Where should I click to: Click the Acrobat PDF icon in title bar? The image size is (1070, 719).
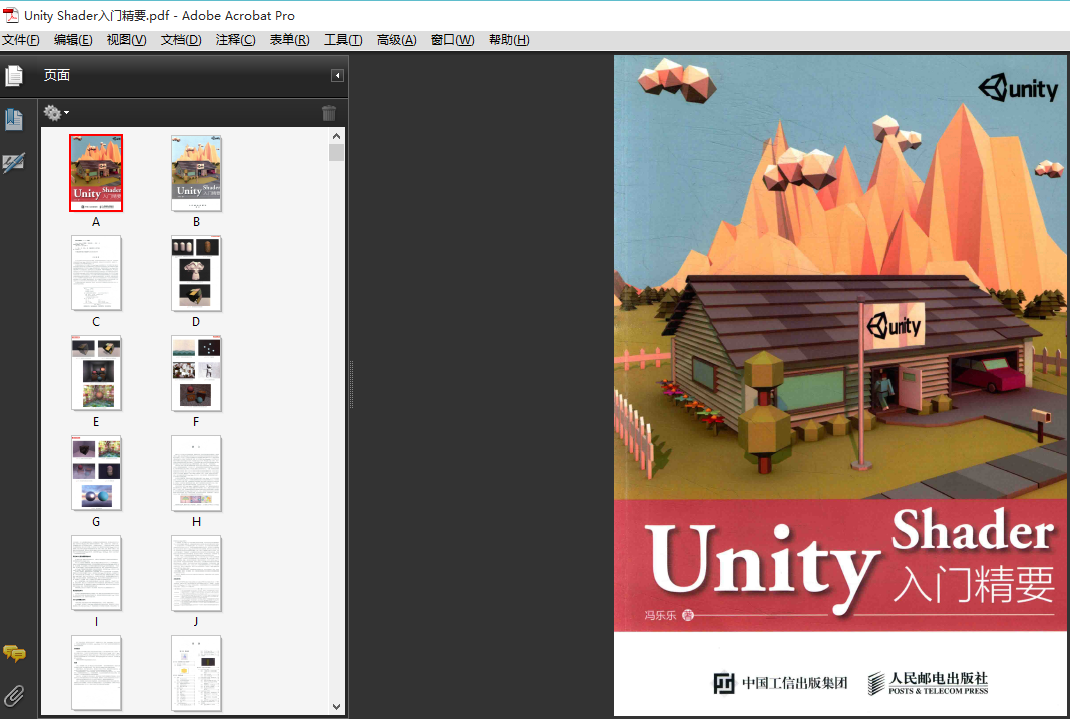click(x=11, y=15)
